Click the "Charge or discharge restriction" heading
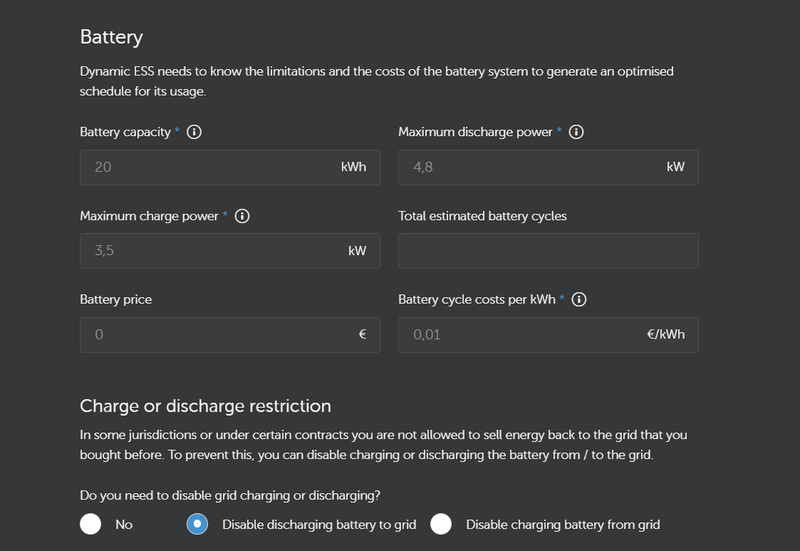This screenshot has height=551, width=800. coord(205,406)
